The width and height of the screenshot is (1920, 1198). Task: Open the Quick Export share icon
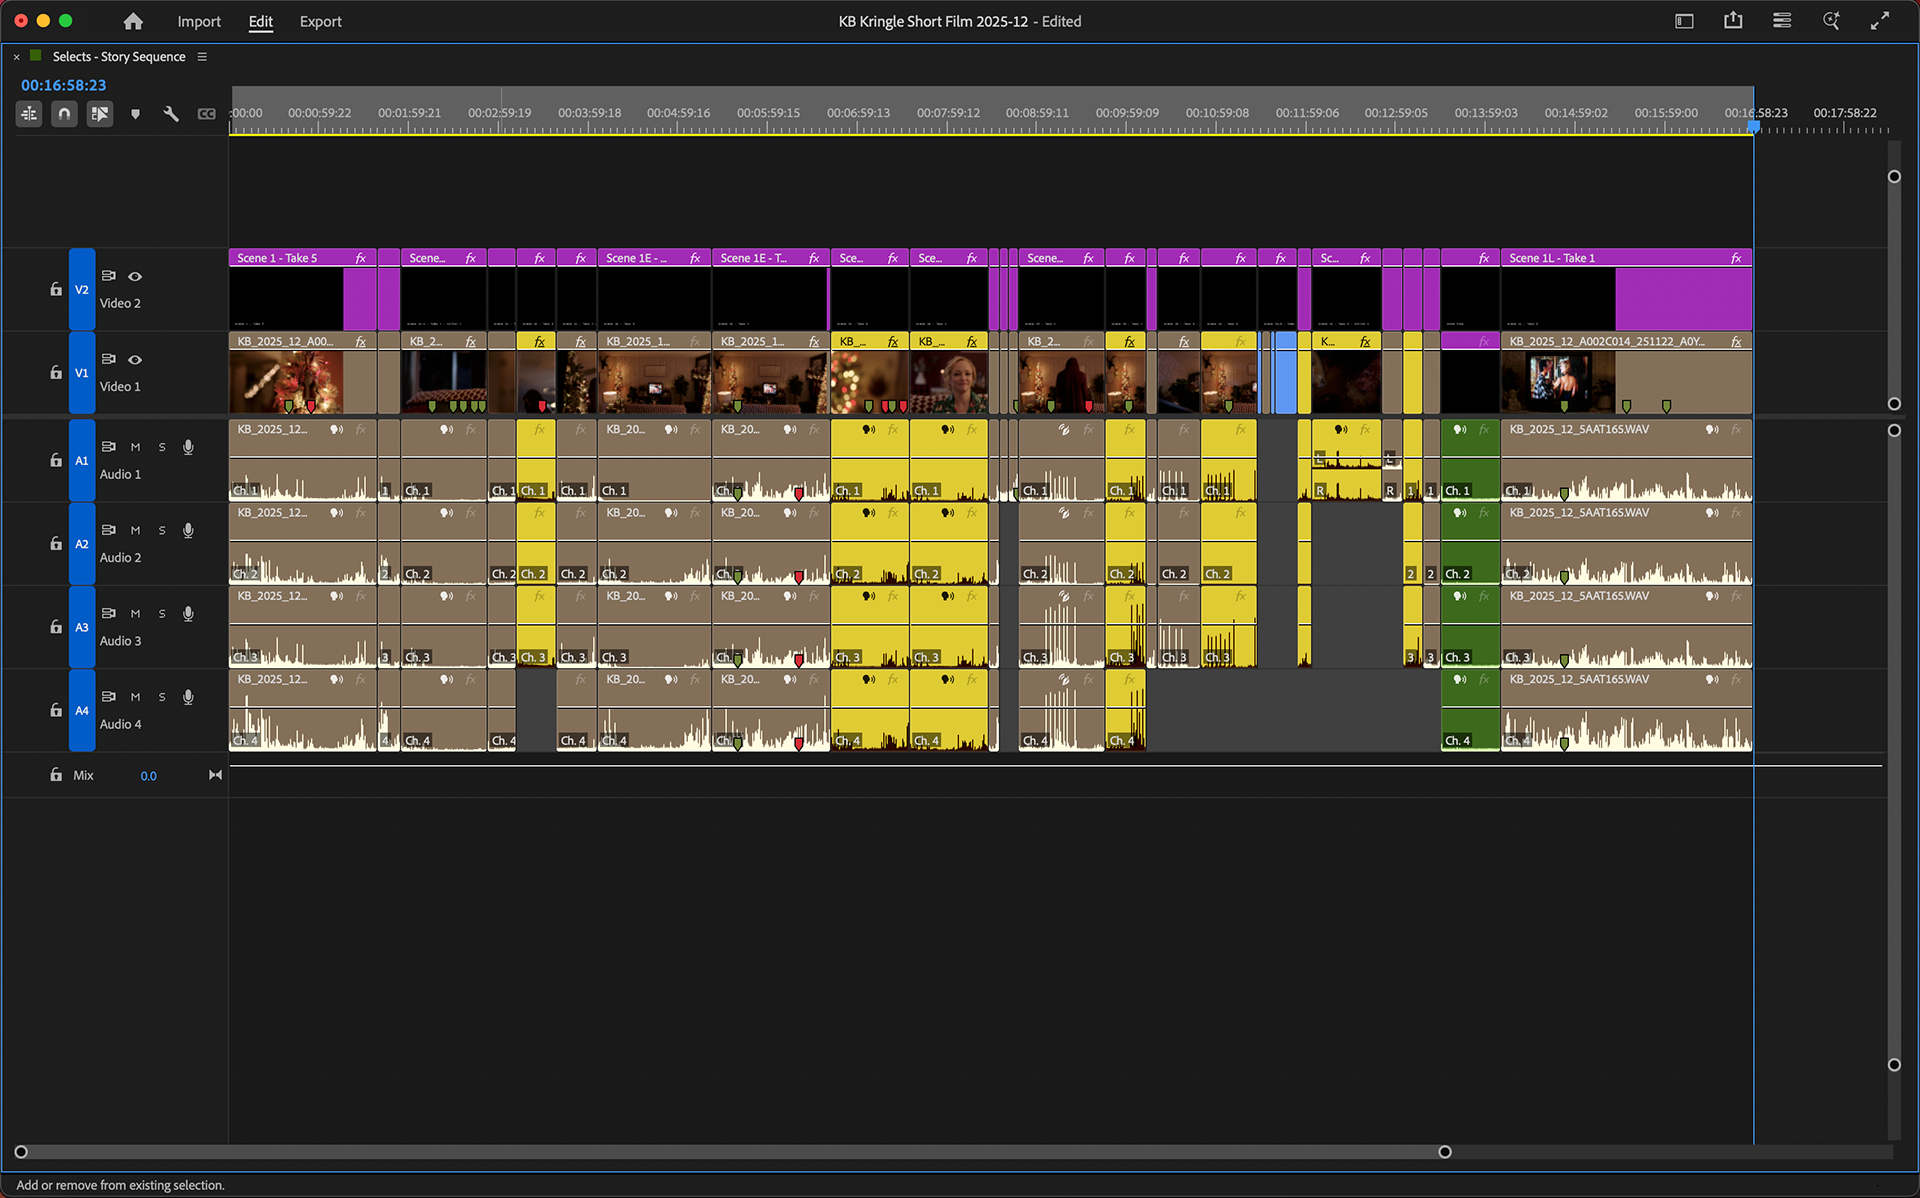[x=1733, y=20]
